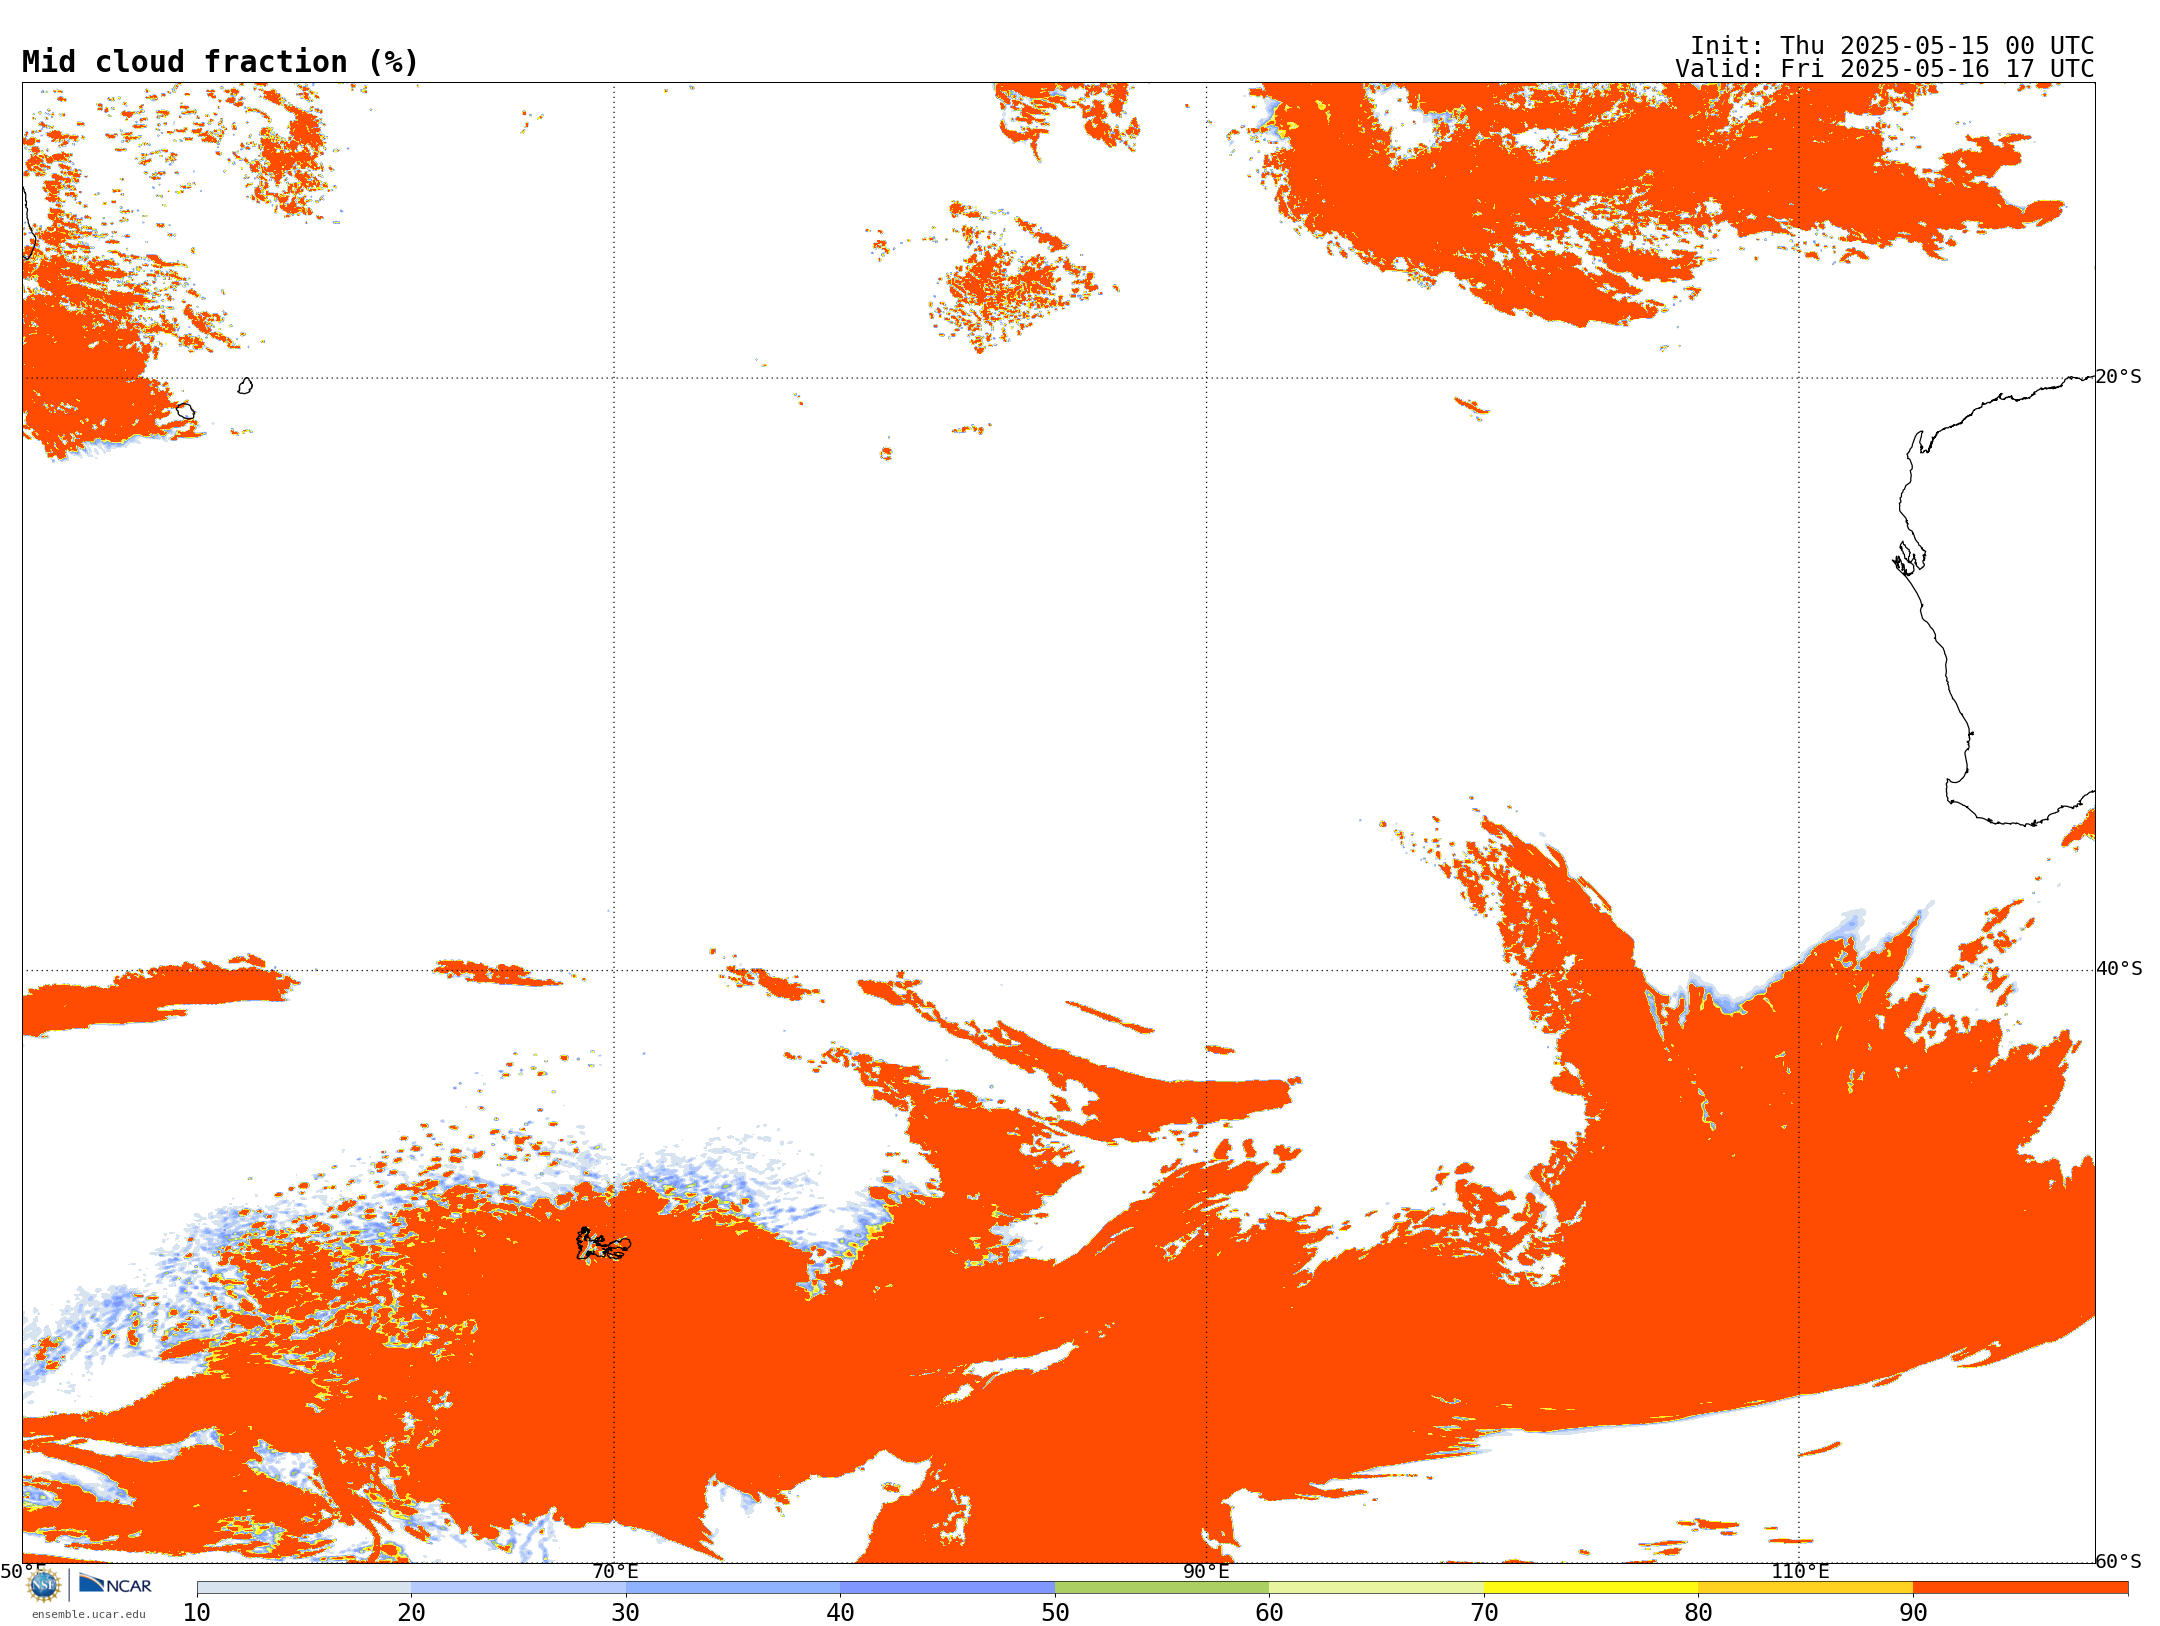Screen dimensions: 2160x1626
Task: Pick the light blue 20-30 colorbar segment
Action: coord(518,1588)
